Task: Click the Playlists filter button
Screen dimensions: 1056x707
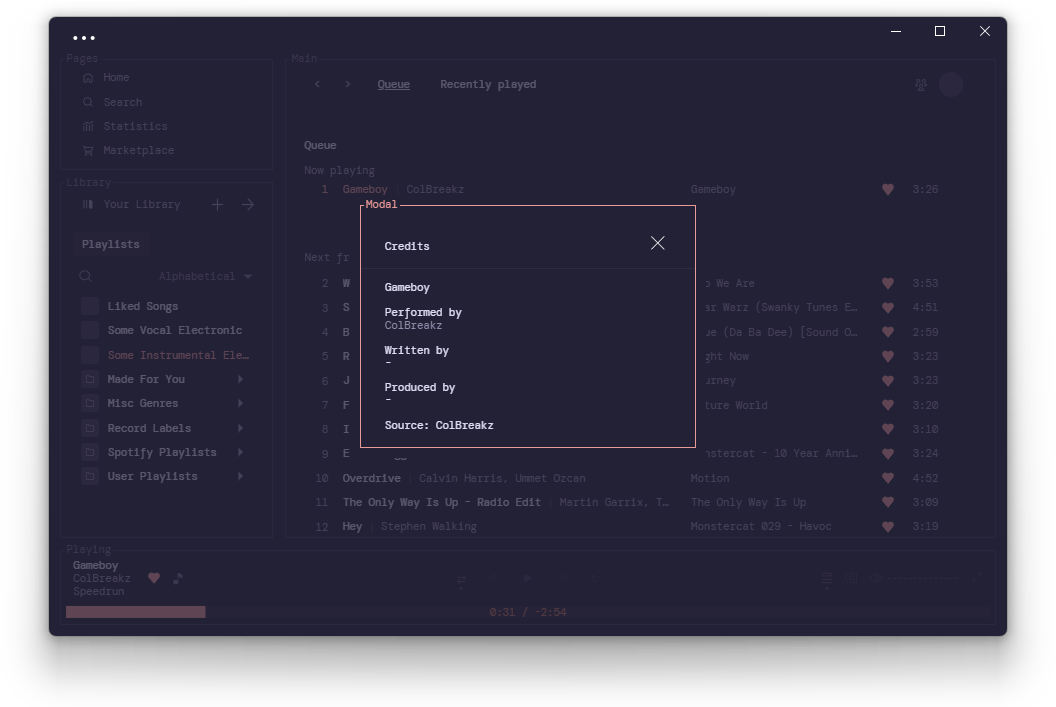Action: [110, 244]
